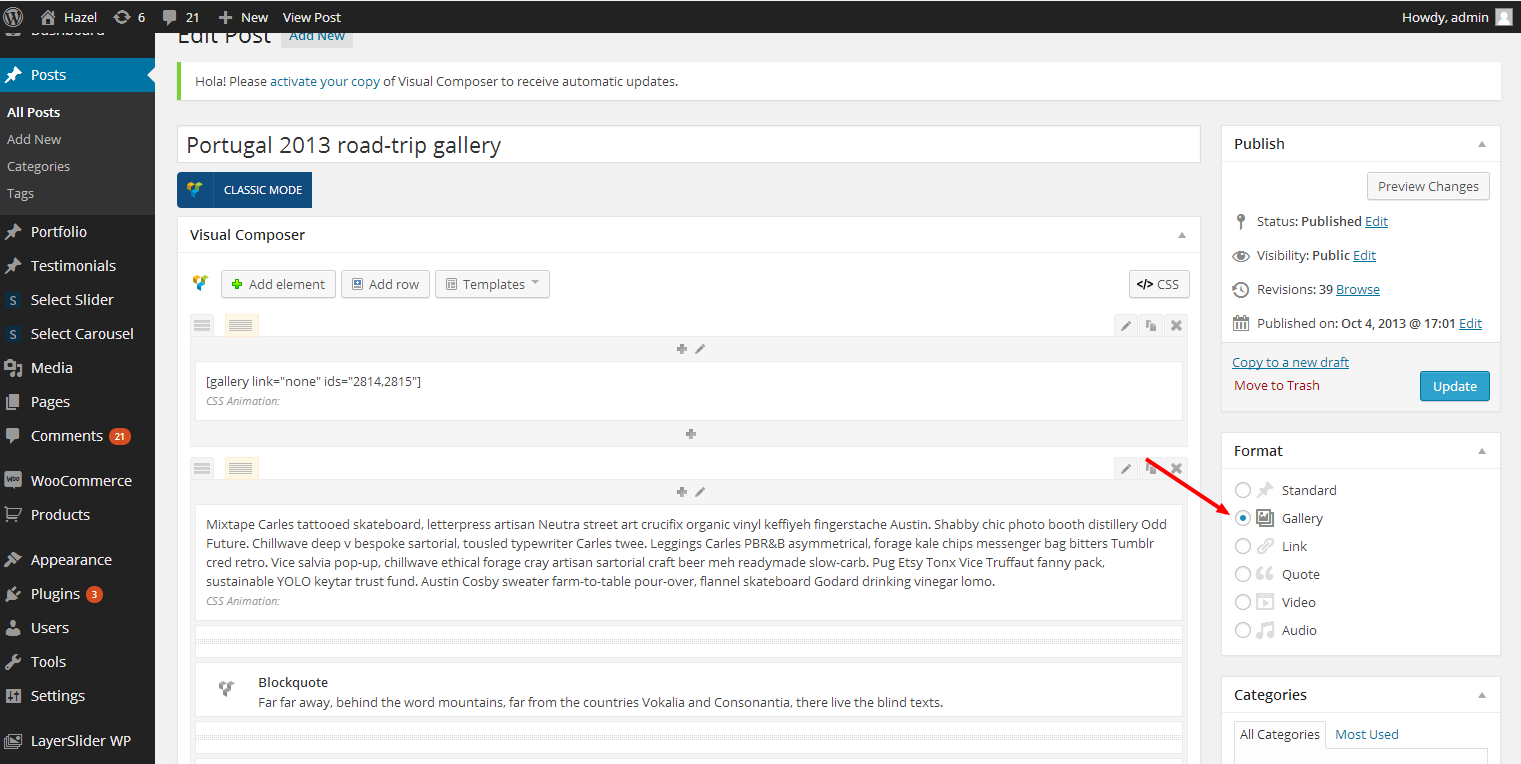This screenshot has width=1521, height=764.
Task: Open WooCommerce in the sidebar menu
Action: point(81,481)
